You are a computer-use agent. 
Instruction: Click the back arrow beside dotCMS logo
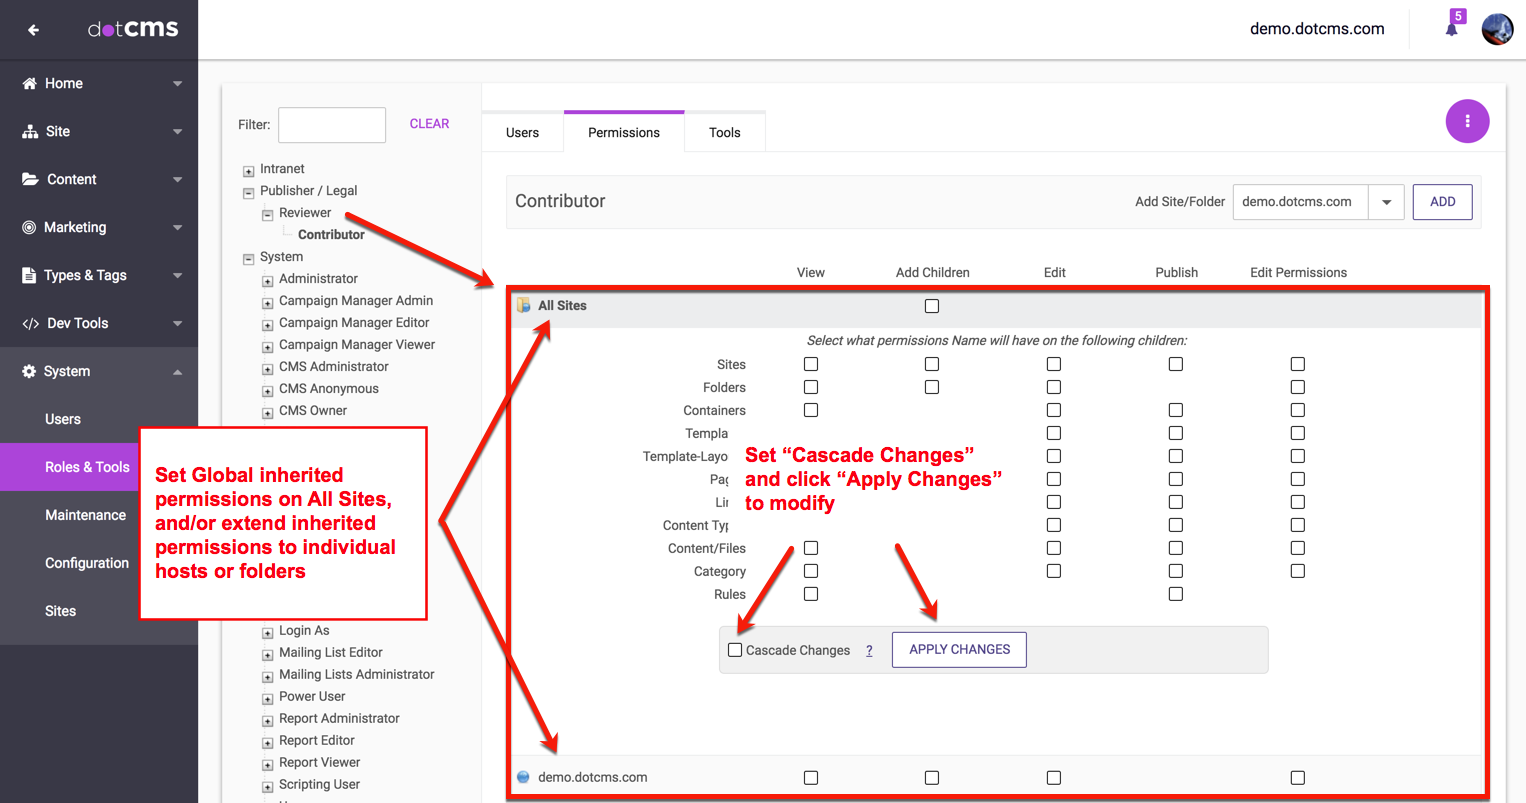[x=33, y=30]
